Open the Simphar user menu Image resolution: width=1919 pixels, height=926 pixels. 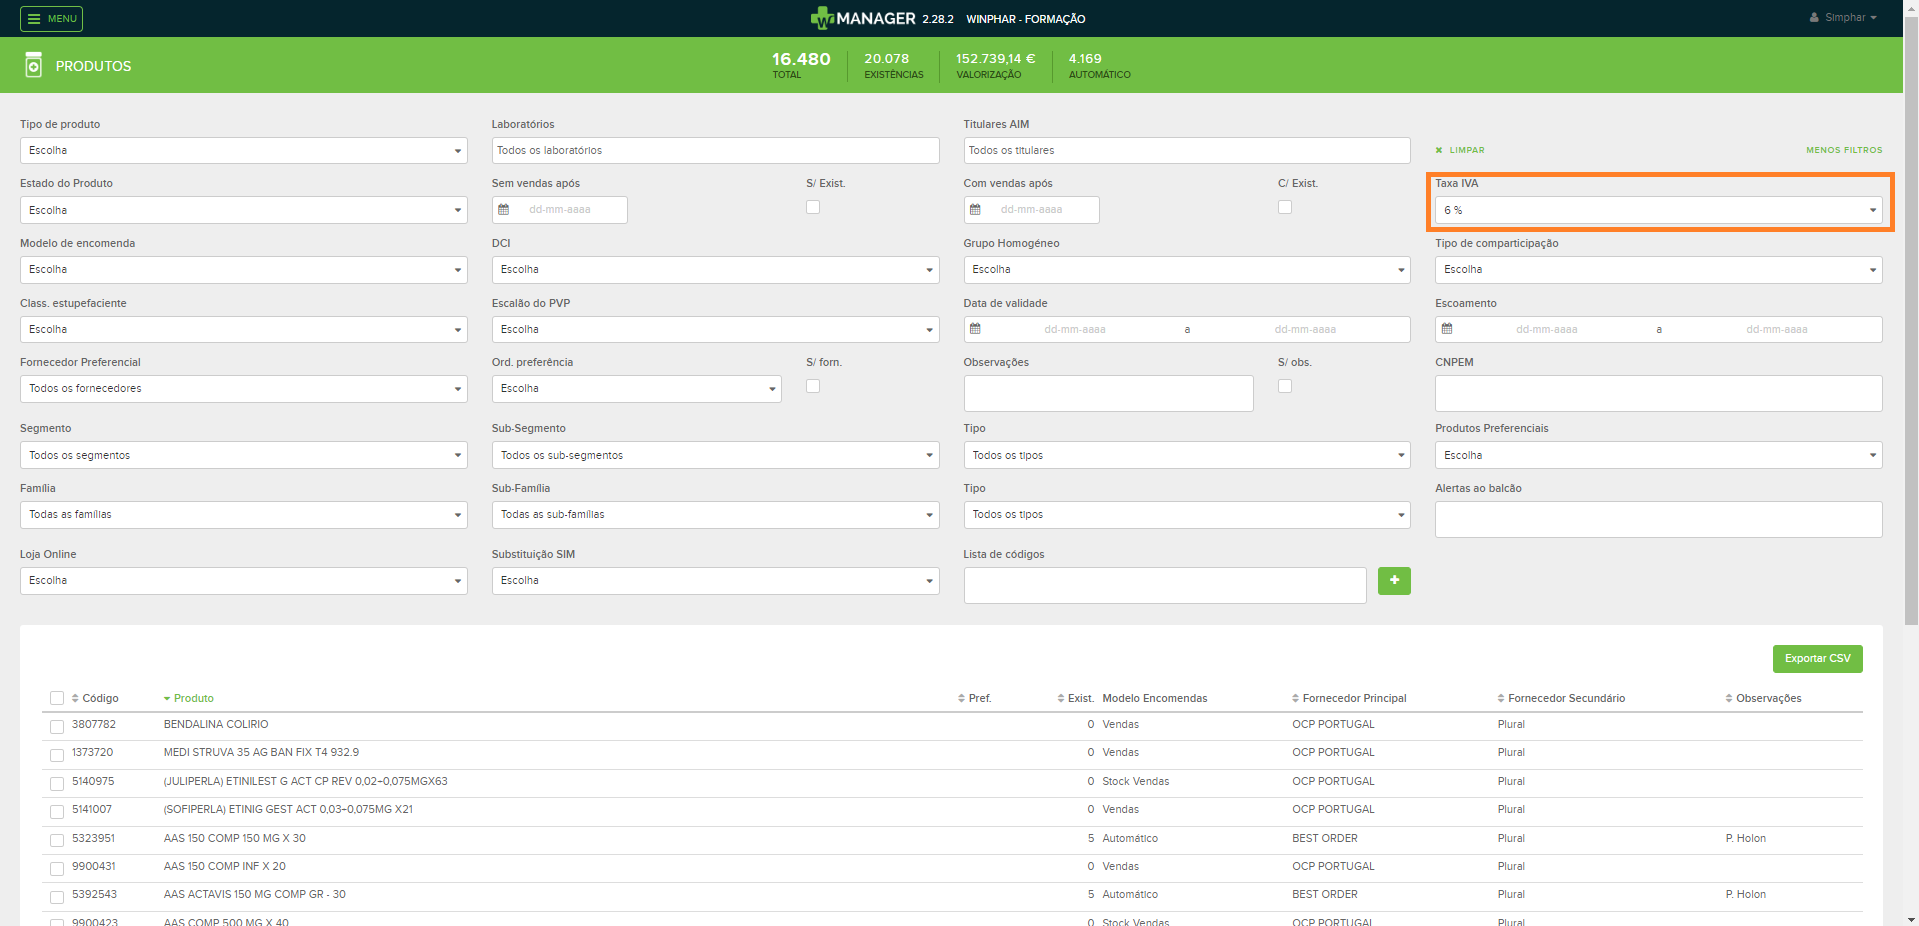point(1843,18)
